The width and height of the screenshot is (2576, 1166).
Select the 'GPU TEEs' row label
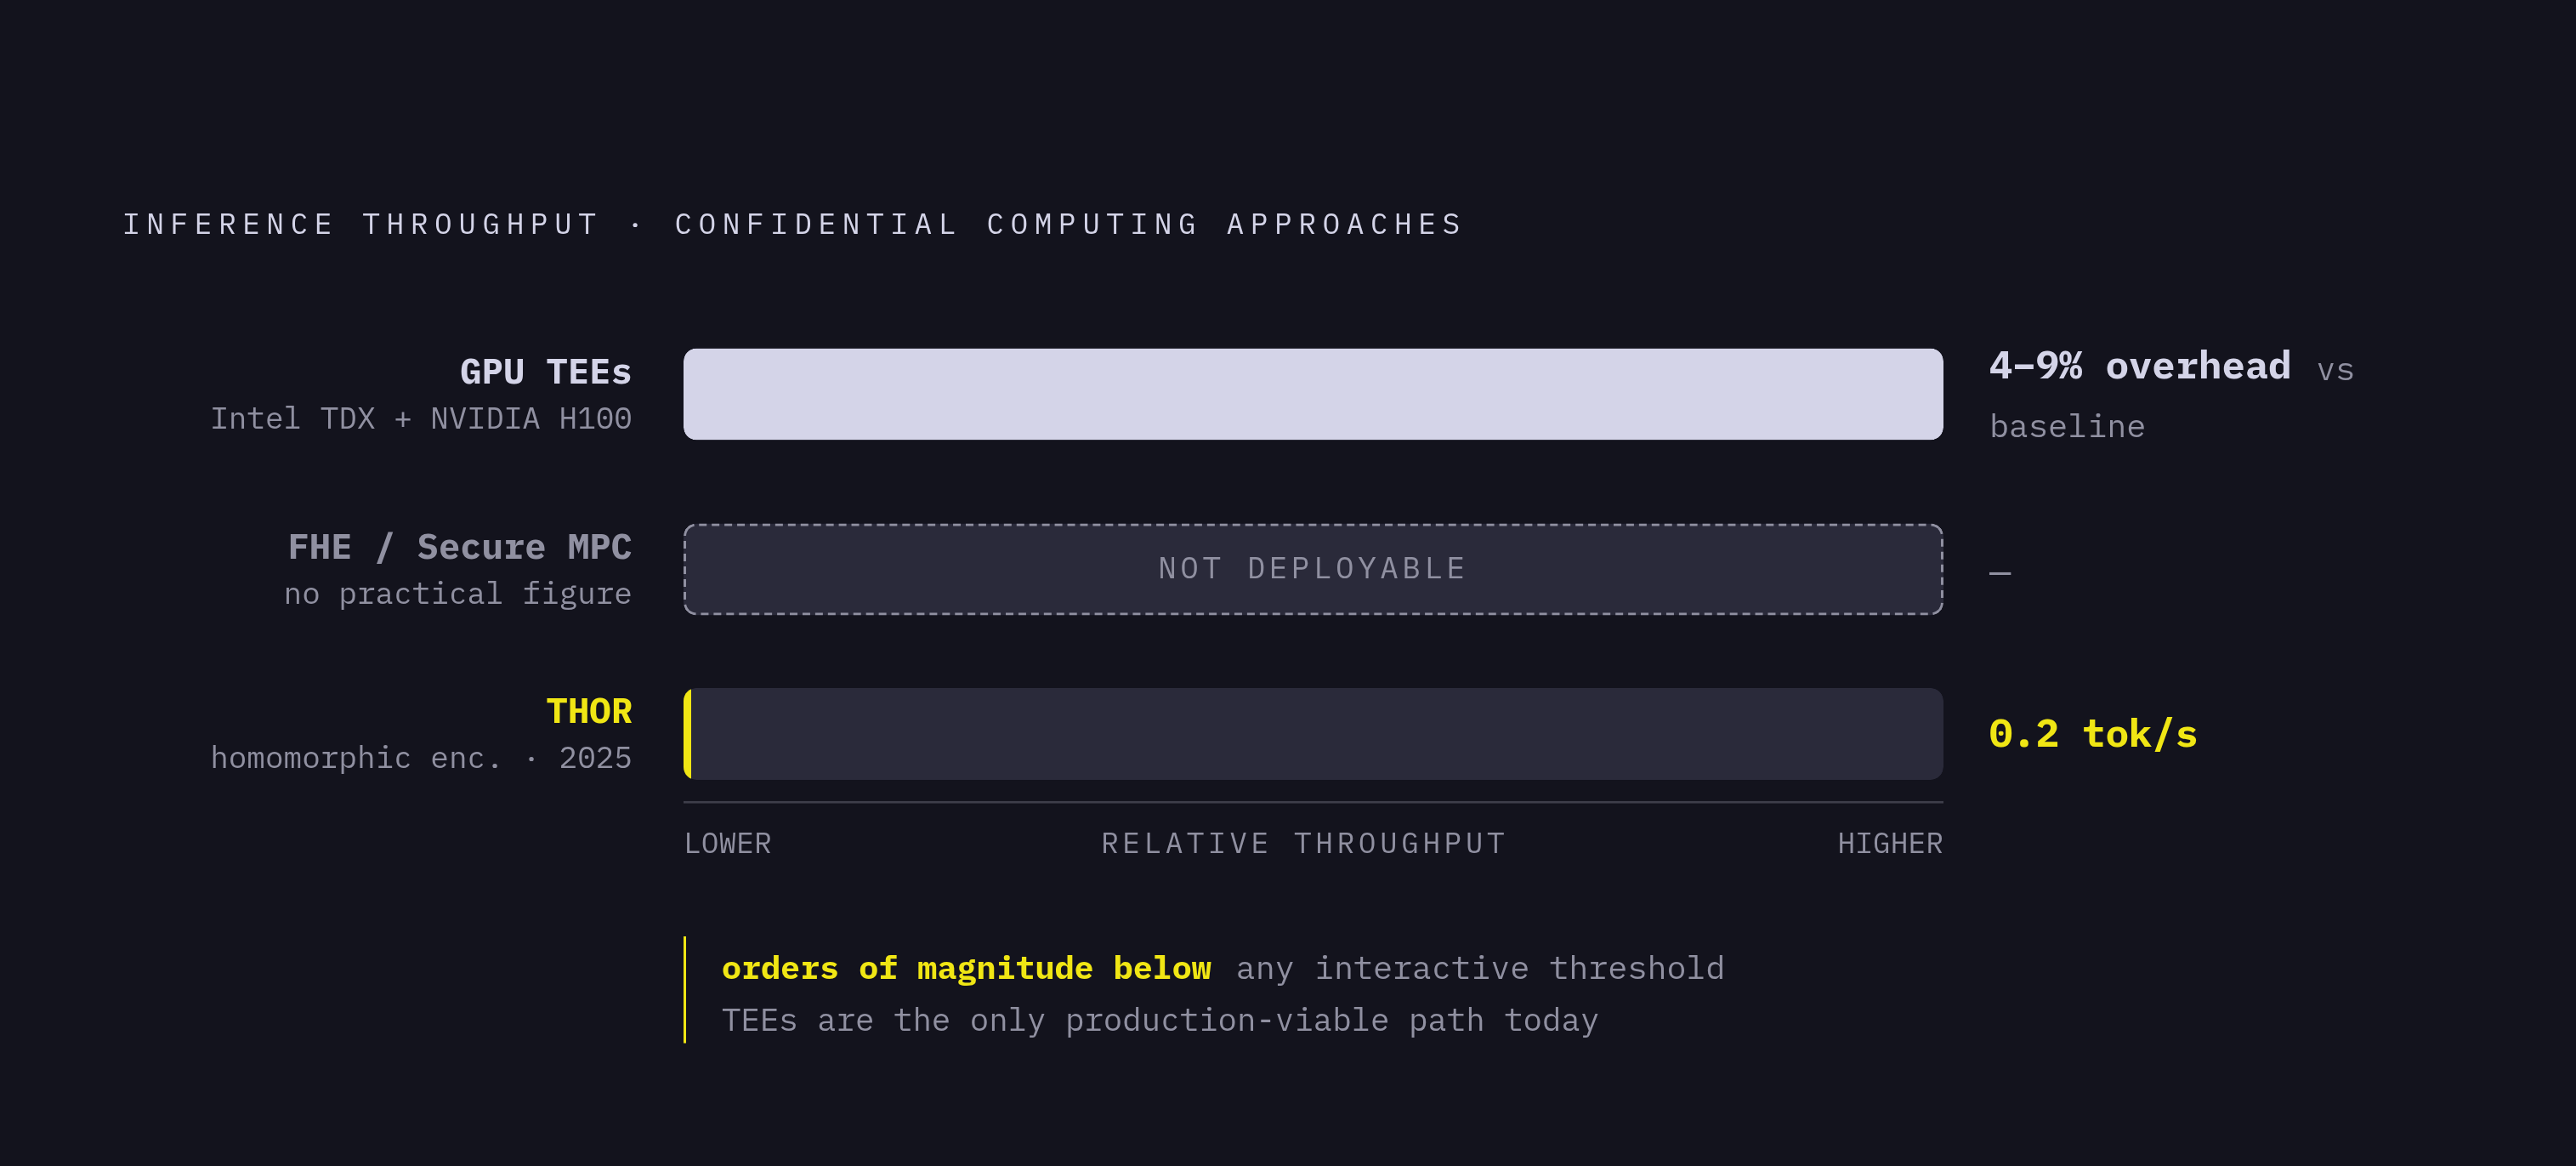point(545,372)
